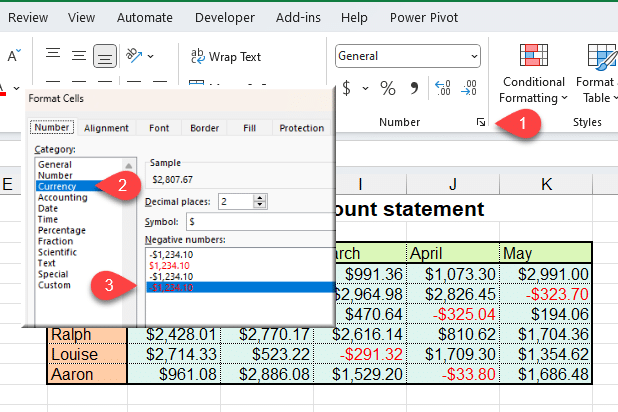Select Percentage category
Image resolution: width=618 pixels, height=412 pixels.
click(x=61, y=230)
